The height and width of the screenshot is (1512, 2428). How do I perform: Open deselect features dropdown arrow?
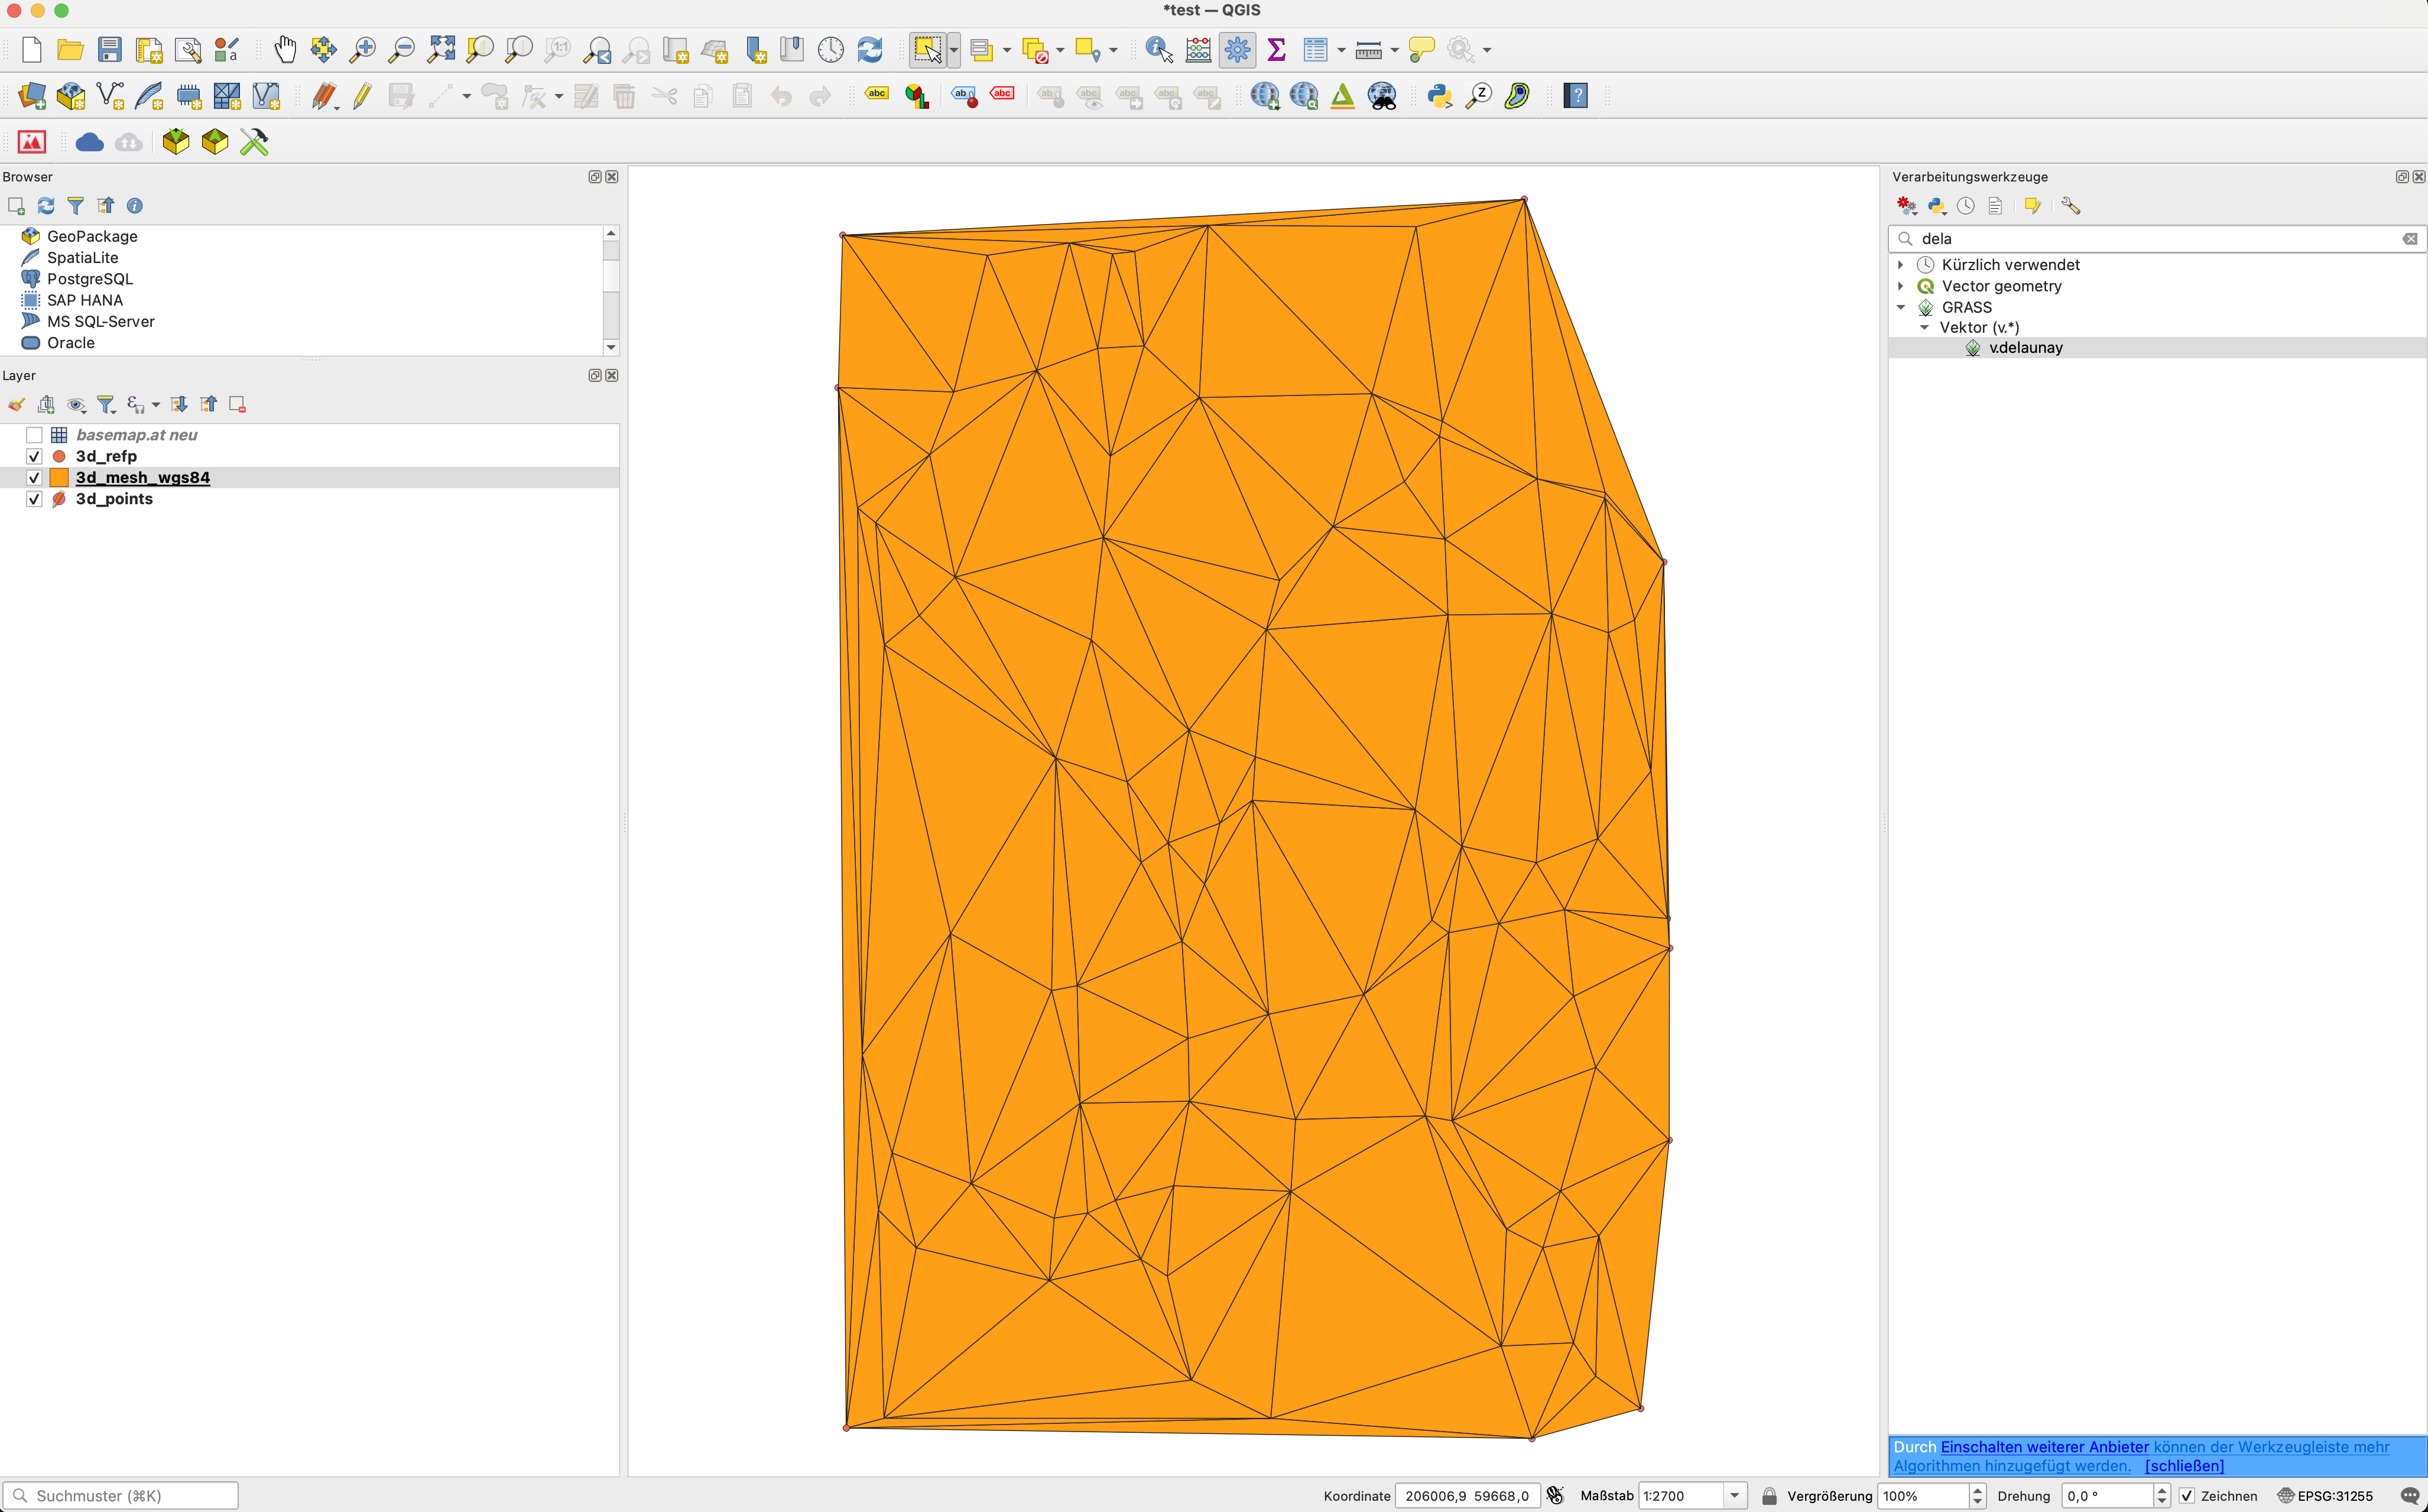click(1060, 49)
